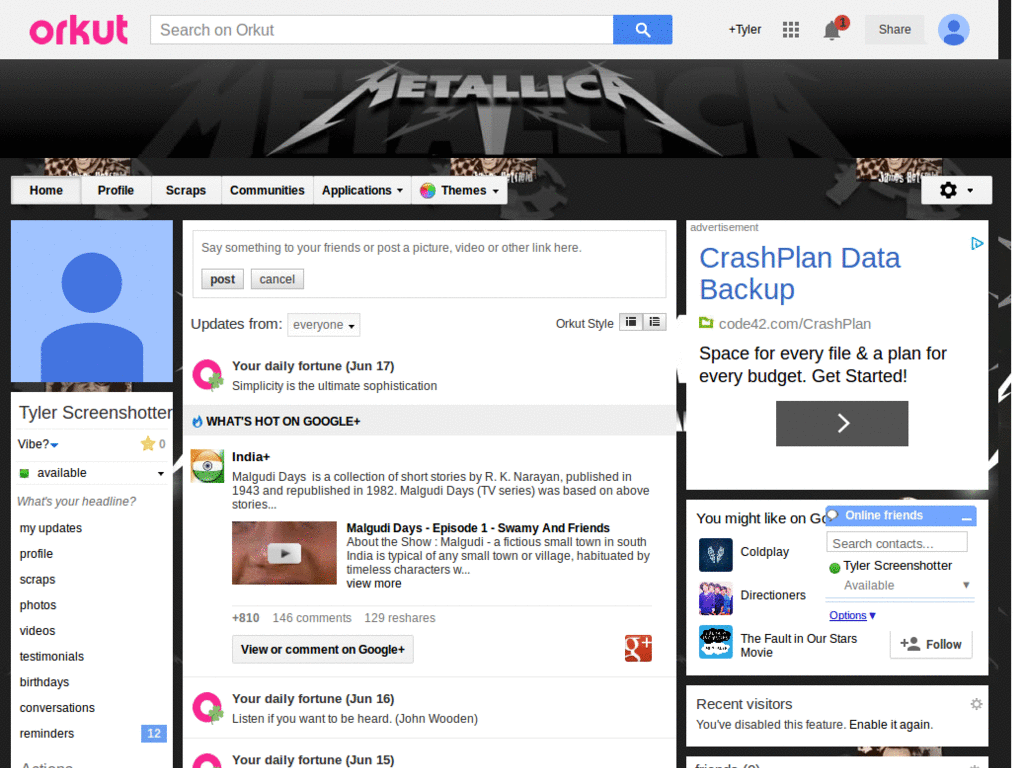
Task: Click the account avatar icon
Action: pyautogui.click(x=953, y=30)
